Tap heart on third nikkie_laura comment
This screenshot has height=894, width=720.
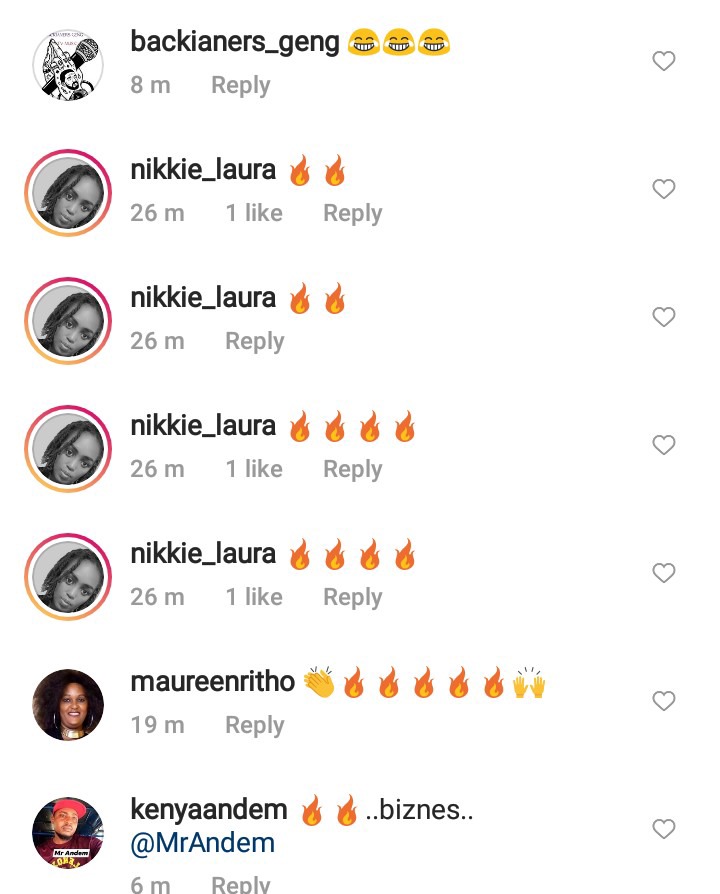pyautogui.click(x=664, y=445)
